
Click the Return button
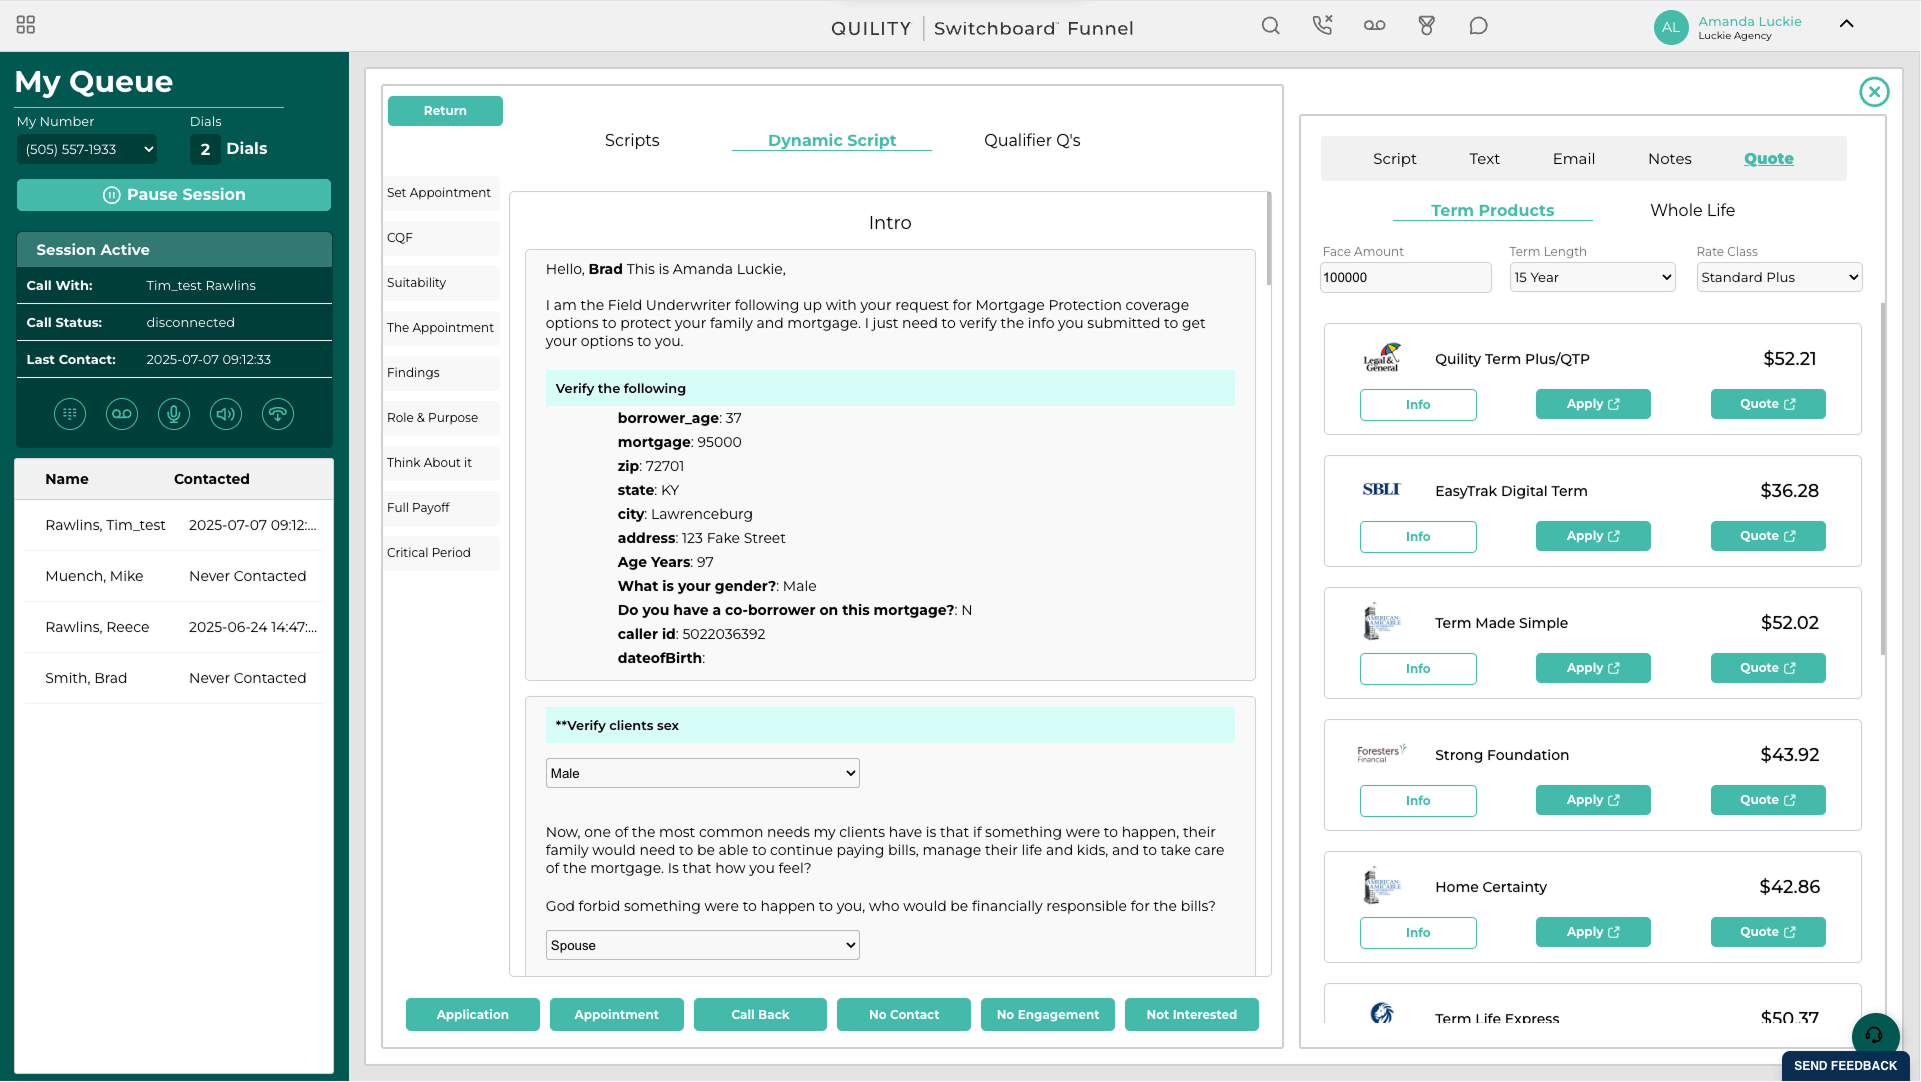point(445,111)
